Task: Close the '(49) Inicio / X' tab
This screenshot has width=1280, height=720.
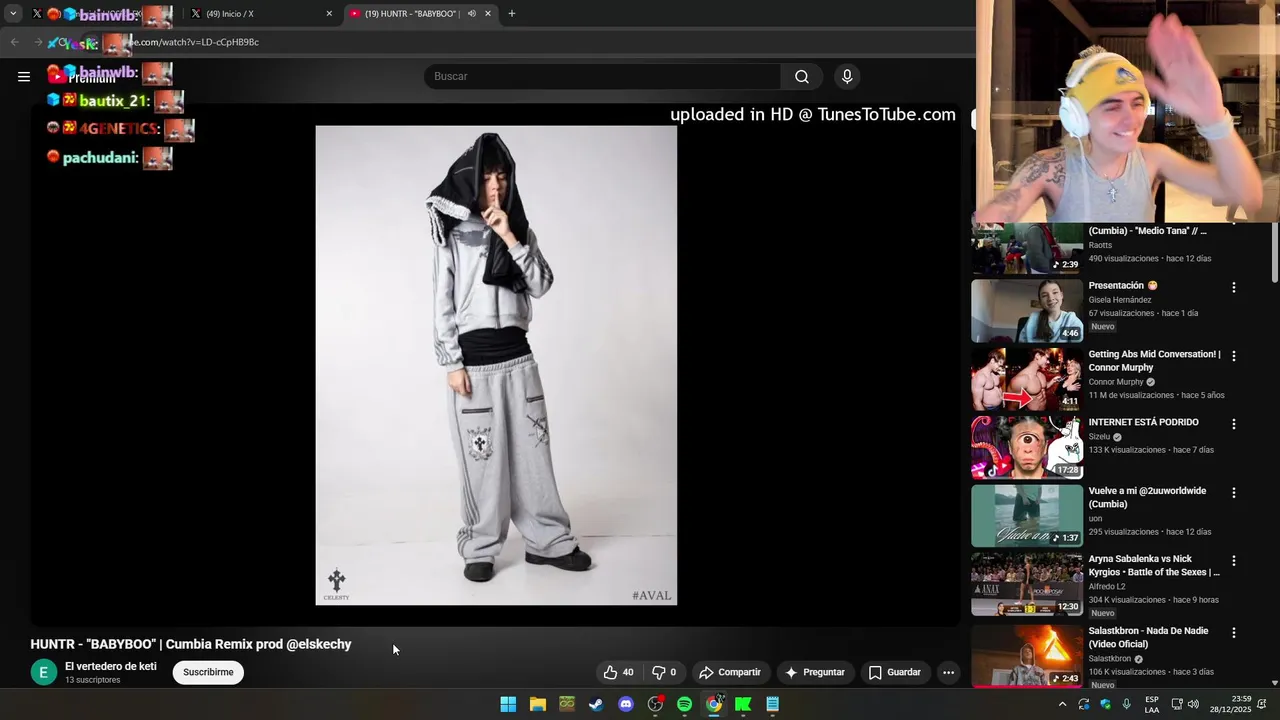Action: [329, 14]
